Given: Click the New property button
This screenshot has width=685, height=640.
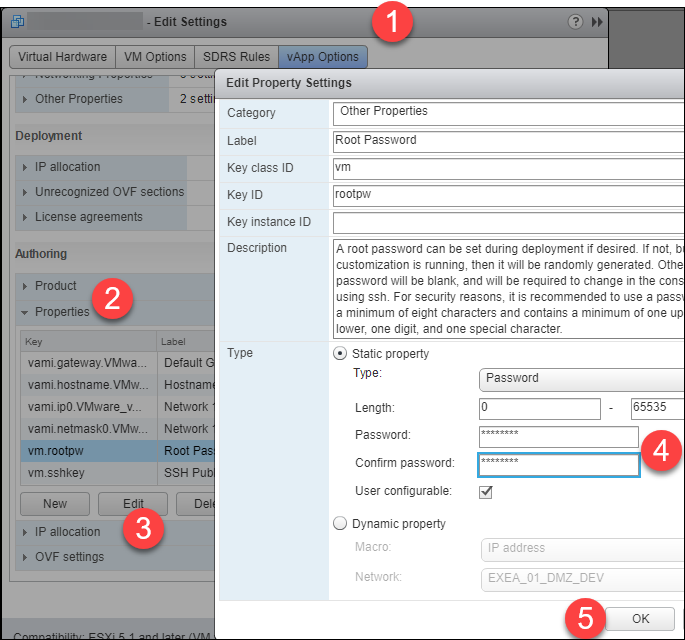Looking at the screenshot, I should (55, 504).
